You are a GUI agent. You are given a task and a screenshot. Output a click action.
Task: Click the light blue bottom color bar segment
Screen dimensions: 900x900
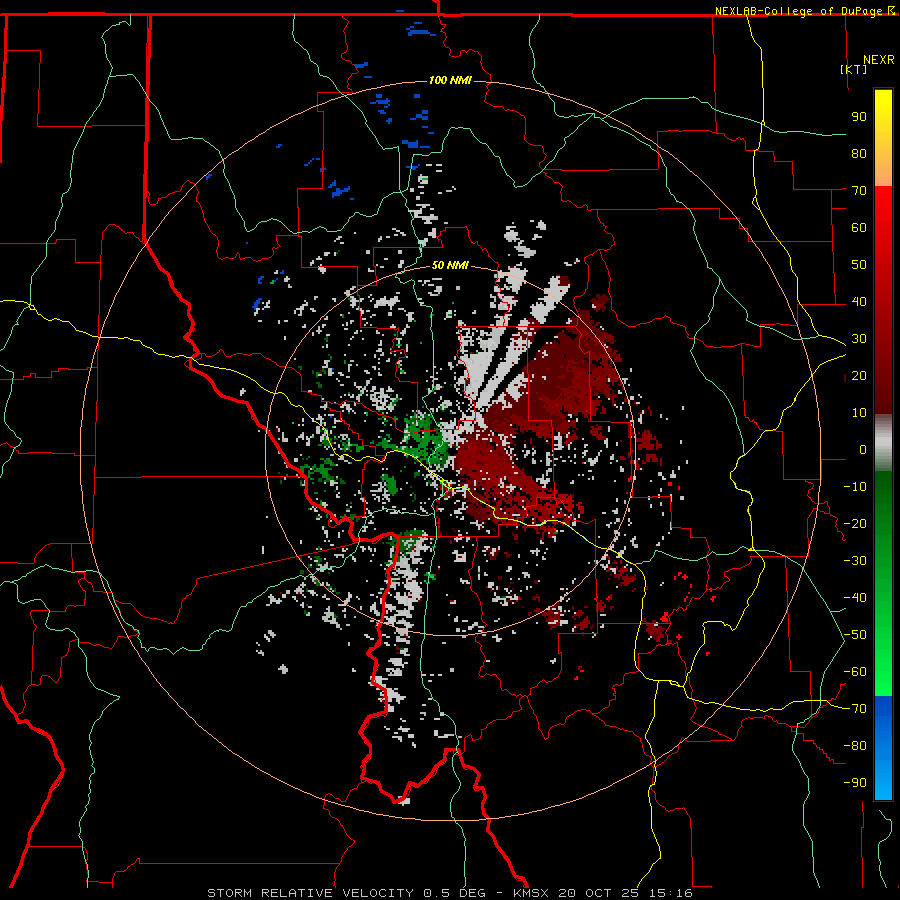883,778
